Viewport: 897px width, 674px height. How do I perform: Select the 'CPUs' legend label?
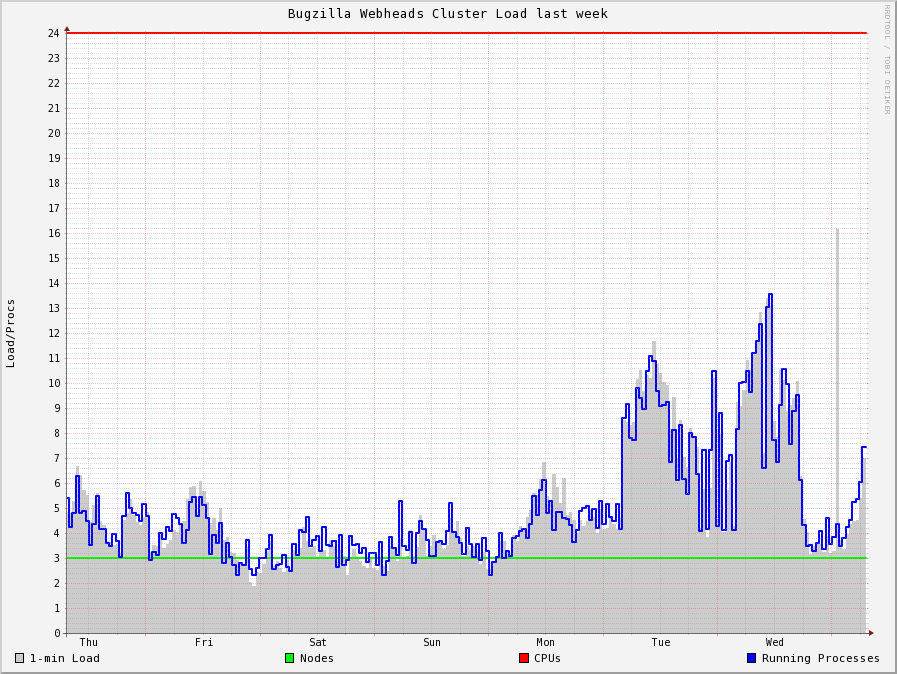(x=547, y=658)
